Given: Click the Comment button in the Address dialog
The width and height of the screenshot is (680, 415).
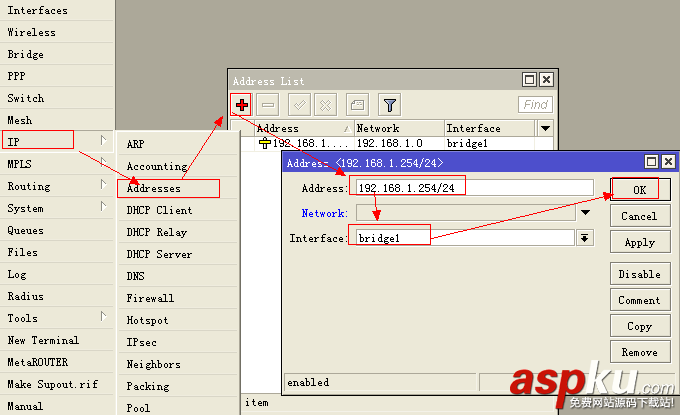Looking at the screenshot, I should click(x=640, y=300).
